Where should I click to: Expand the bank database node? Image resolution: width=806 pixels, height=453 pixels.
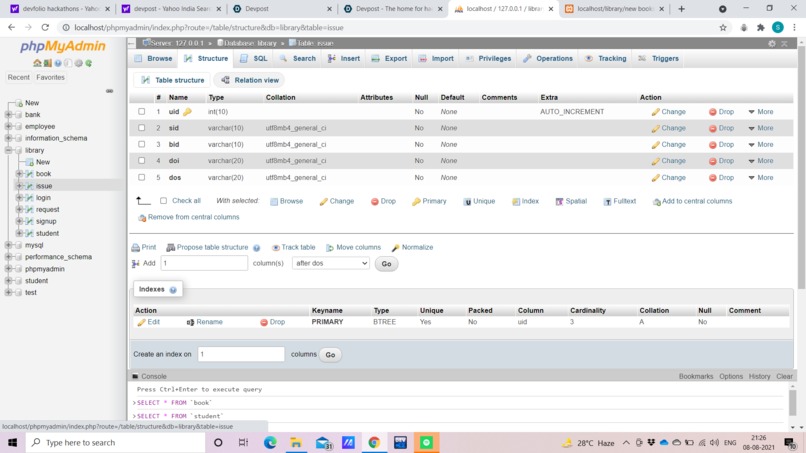click(8, 115)
